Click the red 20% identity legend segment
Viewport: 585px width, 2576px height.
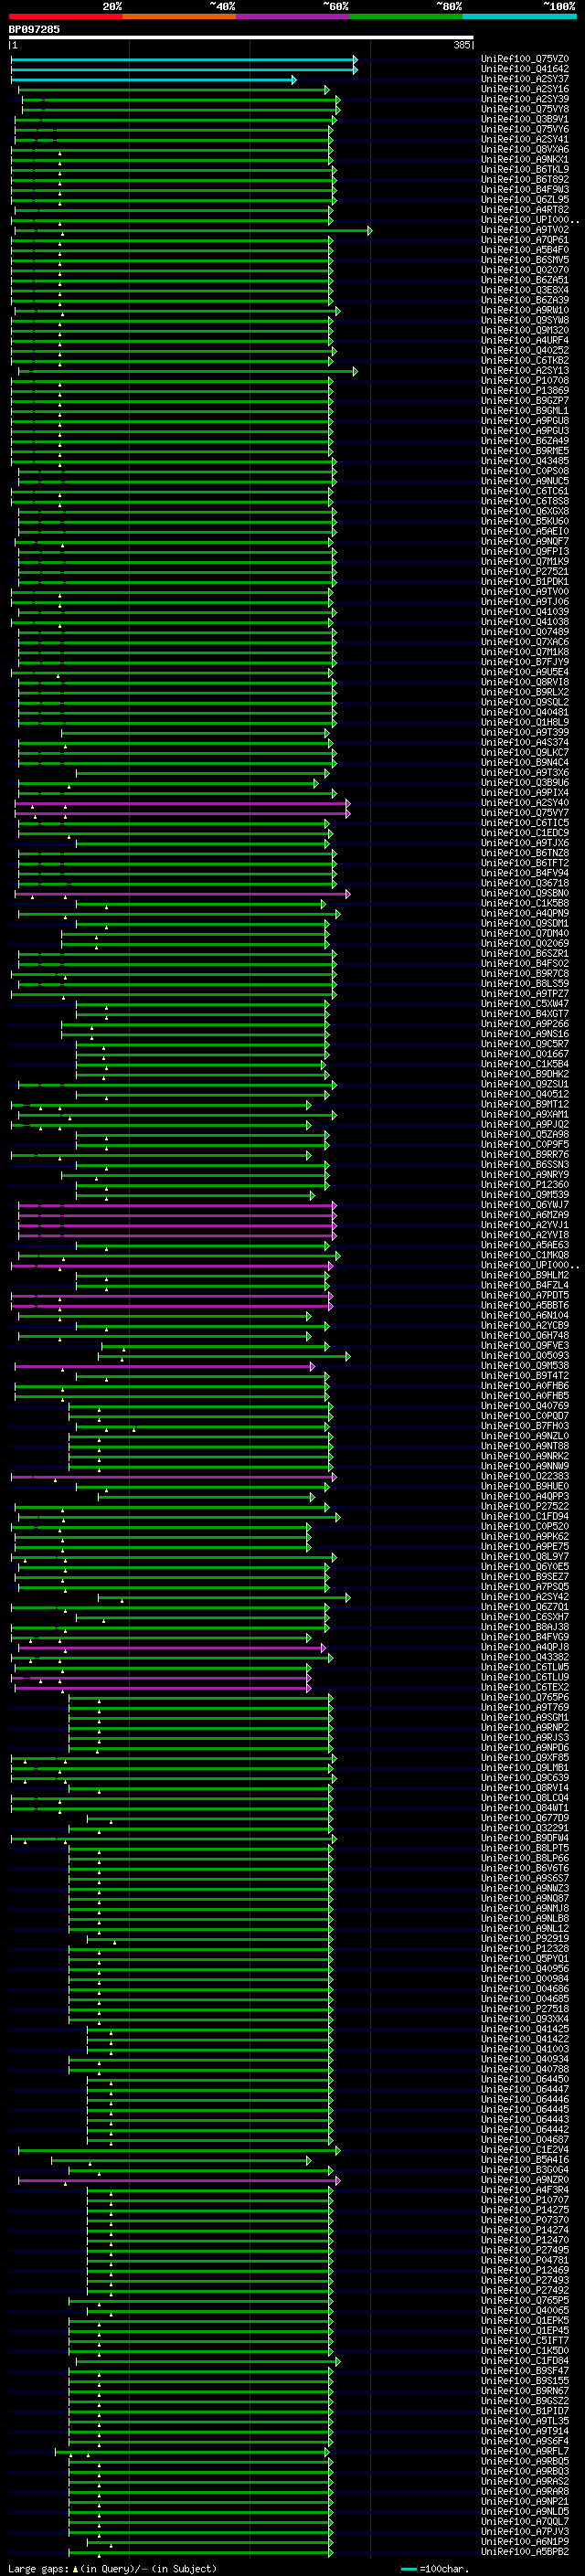[65, 16]
